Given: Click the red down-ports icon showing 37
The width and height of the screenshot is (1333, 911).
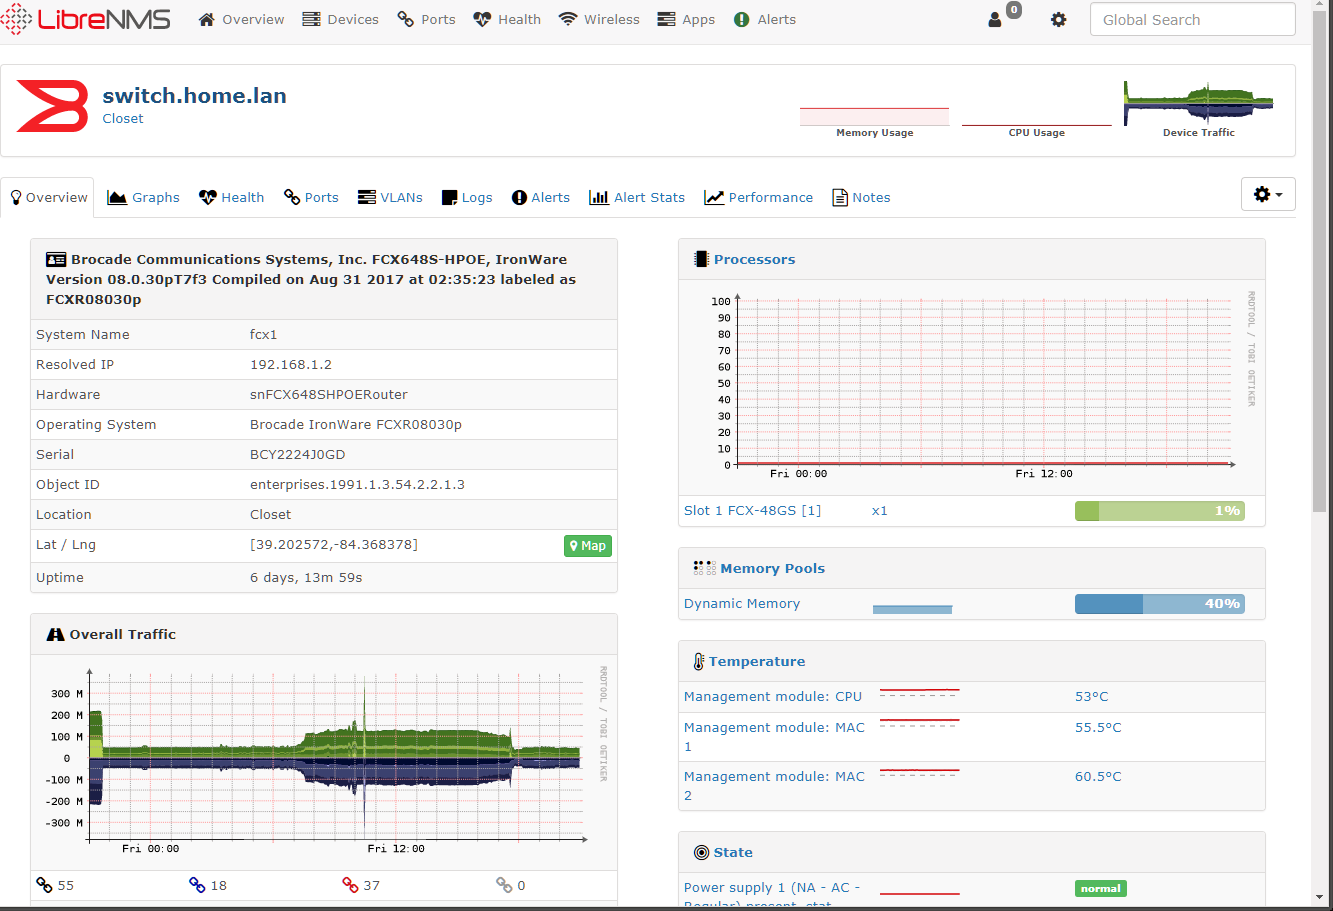Looking at the screenshot, I should pos(350,885).
